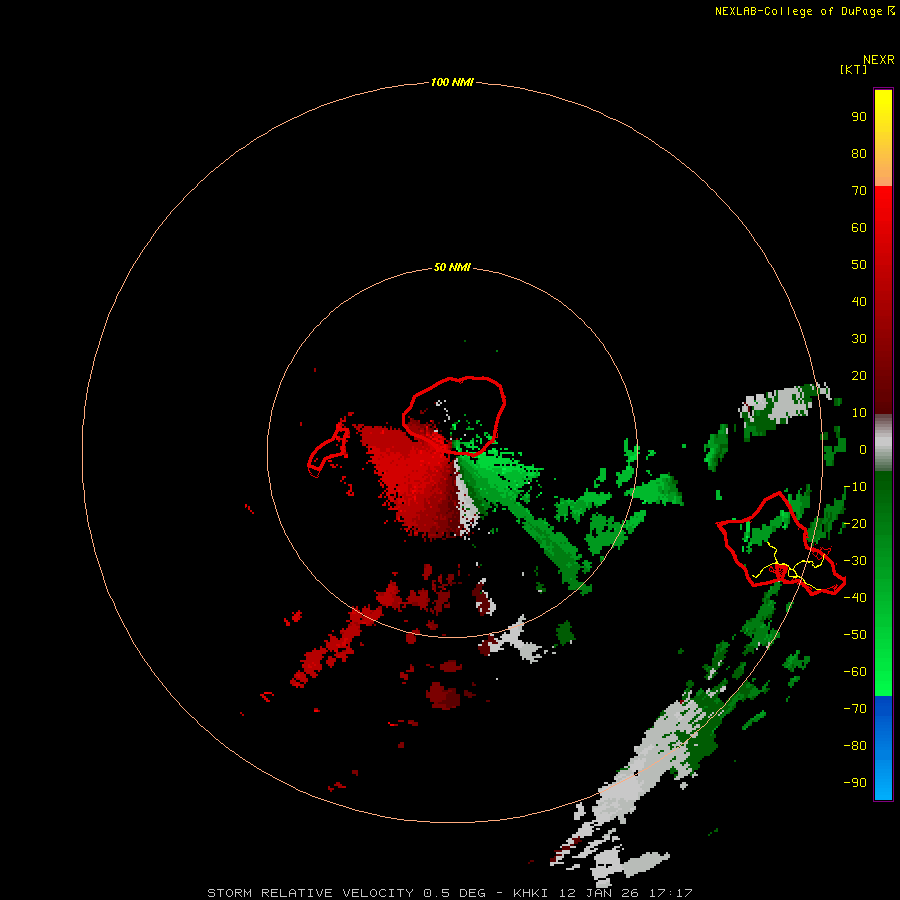Screen dimensions: 900x900
Task: Click the gray zero-velocity segment of the color bar
Action: [883, 443]
